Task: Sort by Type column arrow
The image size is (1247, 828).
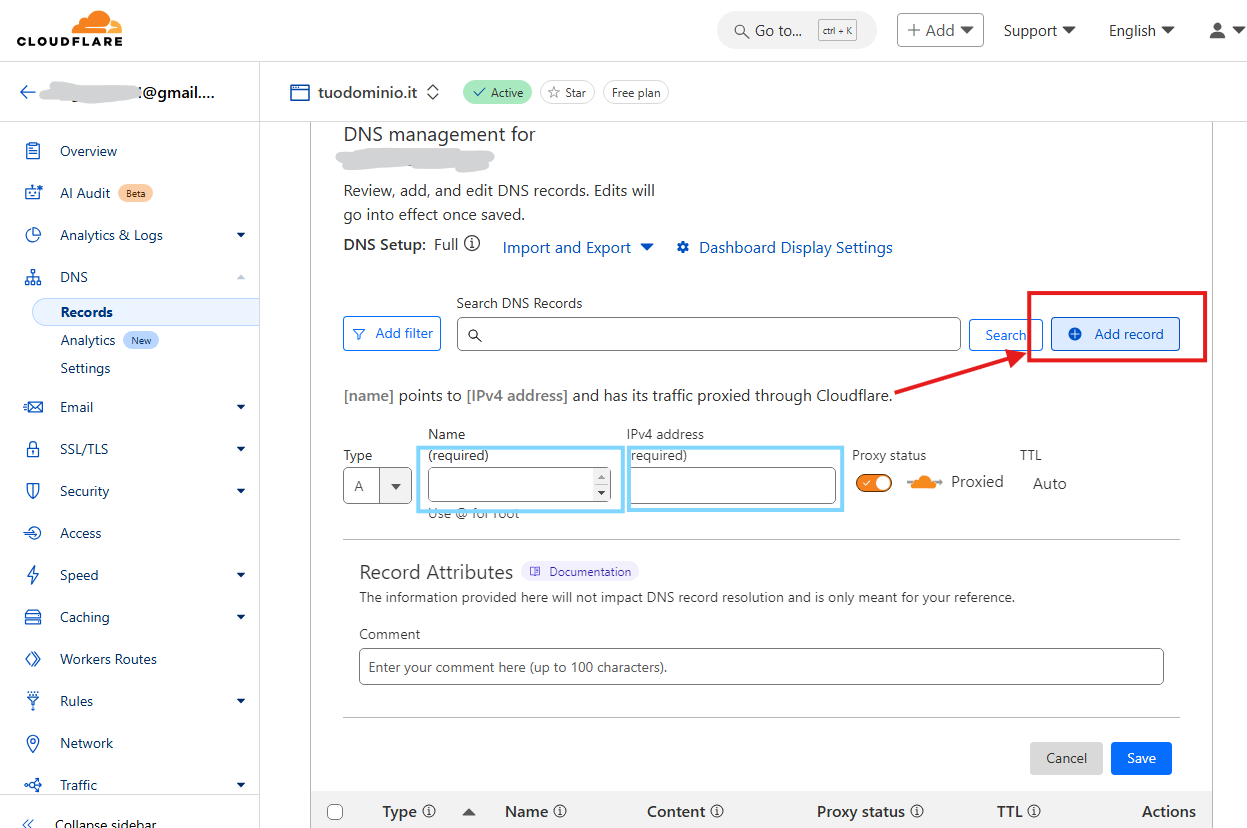Action: [x=469, y=812]
